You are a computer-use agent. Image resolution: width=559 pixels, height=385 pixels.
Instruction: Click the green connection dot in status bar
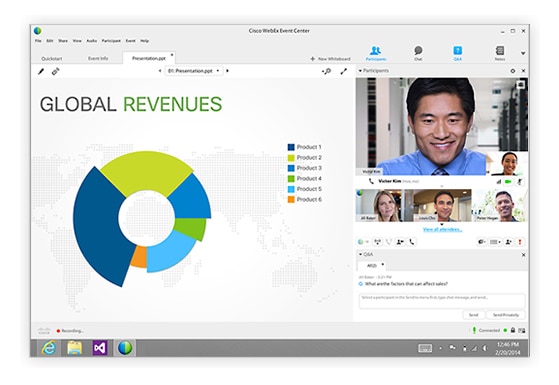505,330
